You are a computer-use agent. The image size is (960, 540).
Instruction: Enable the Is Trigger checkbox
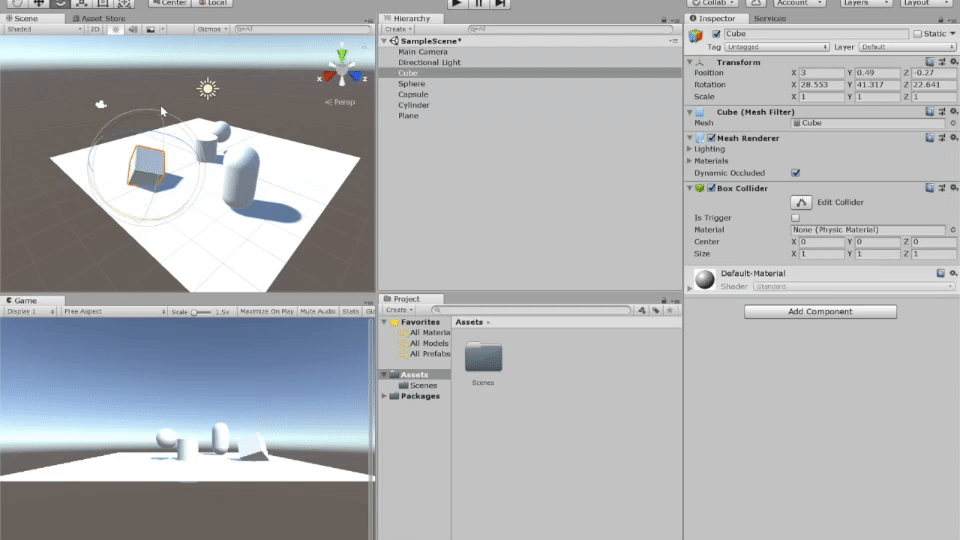tap(796, 217)
